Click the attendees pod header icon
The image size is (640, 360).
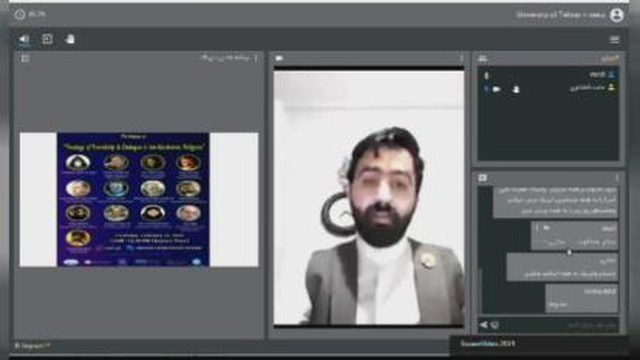pos(482,59)
